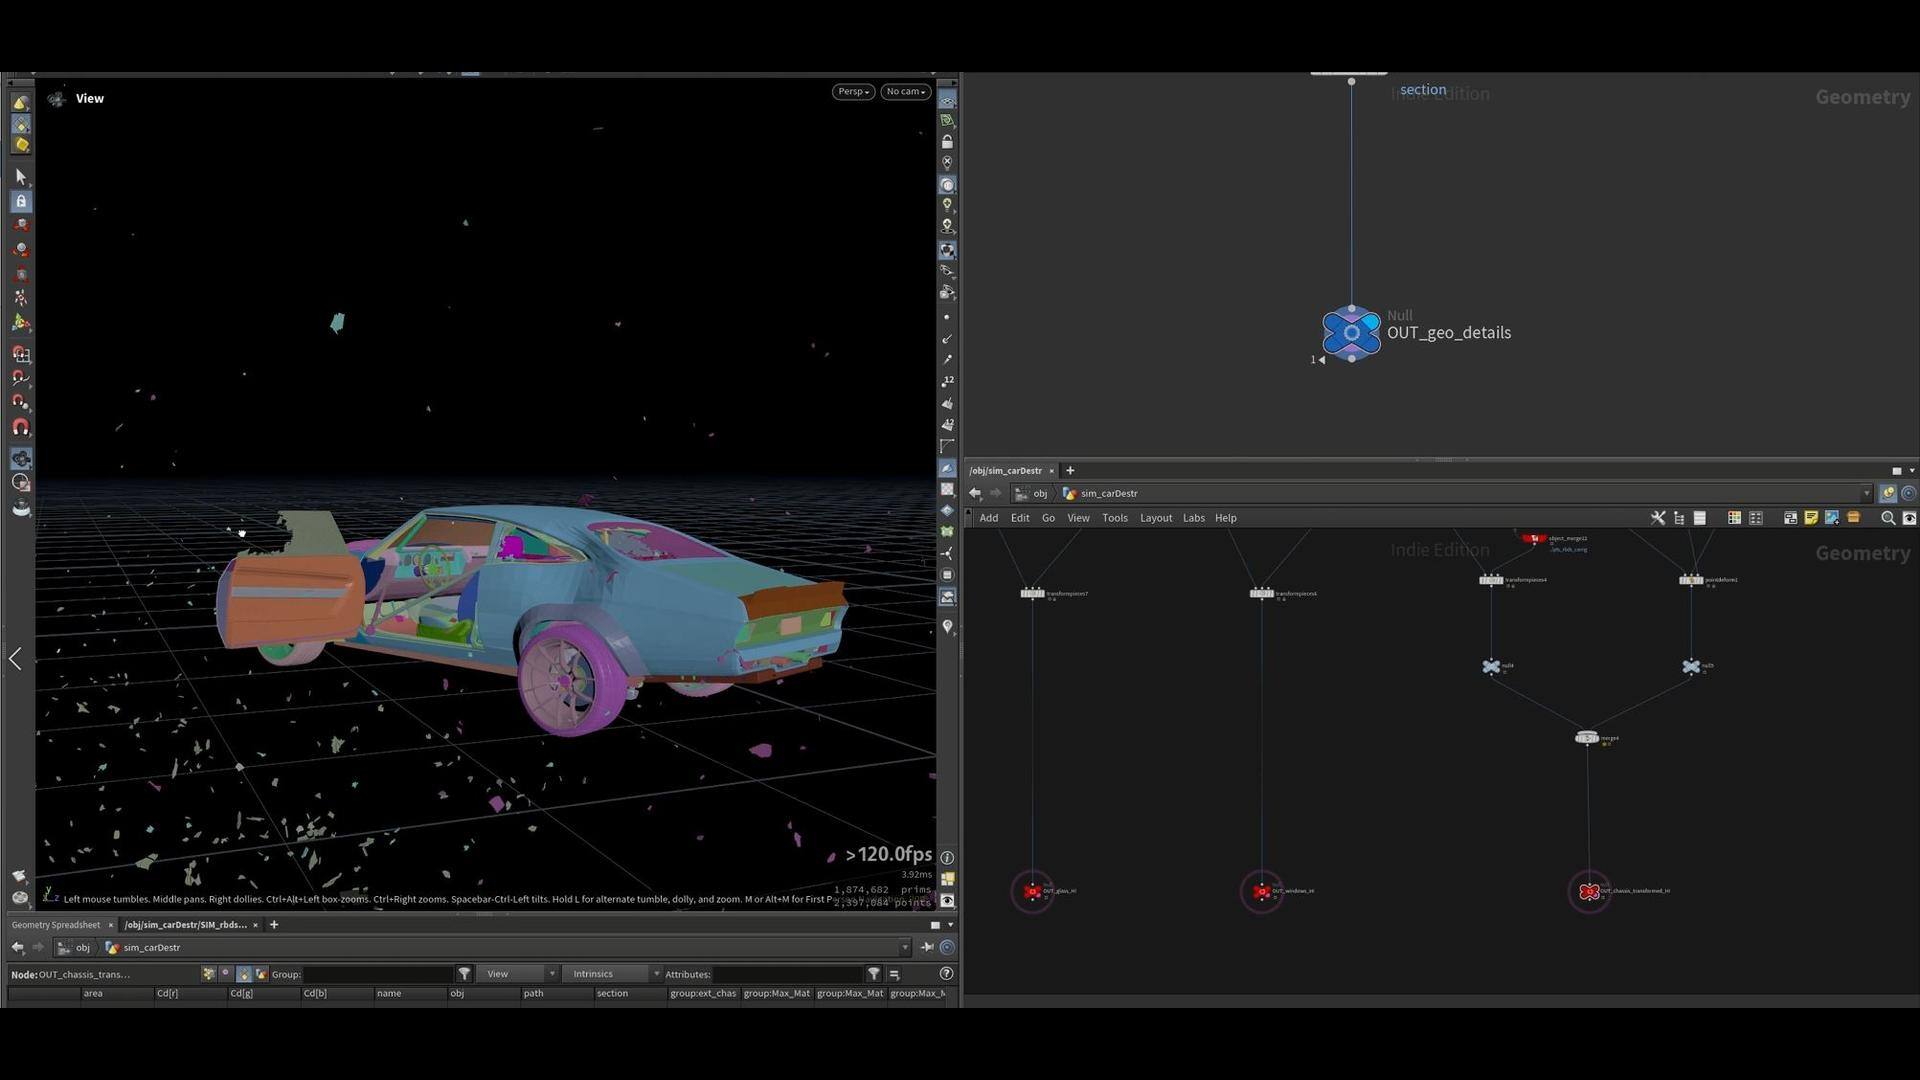The width and height of the screenshot is (1920, 1080).
Task: Open the No cam camera dropdown
Action: coord(906,91)
